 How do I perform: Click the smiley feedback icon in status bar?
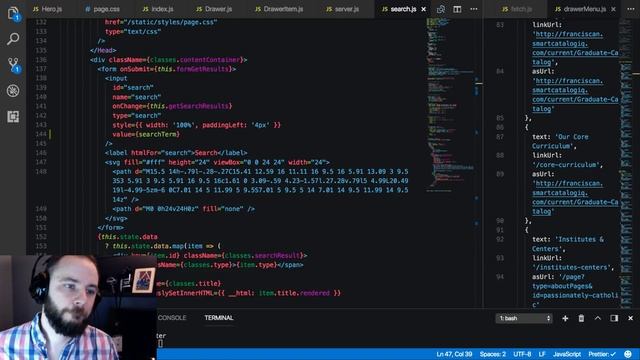tap(628, 354)
